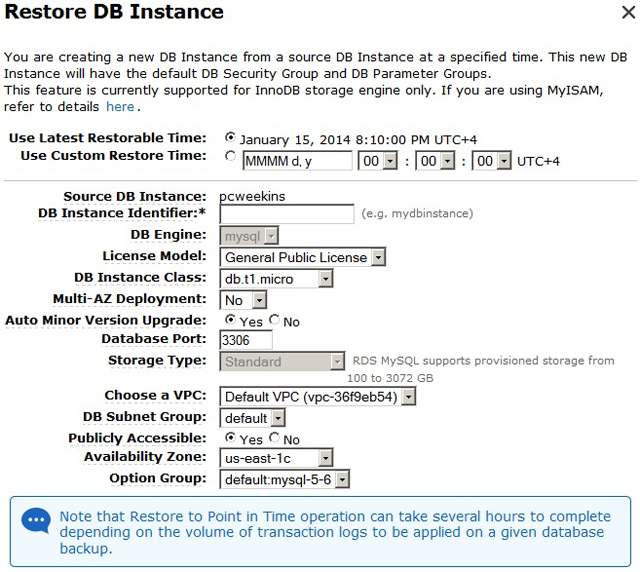Click the Multi-AZ Deployment label

[x=129, y=299]
